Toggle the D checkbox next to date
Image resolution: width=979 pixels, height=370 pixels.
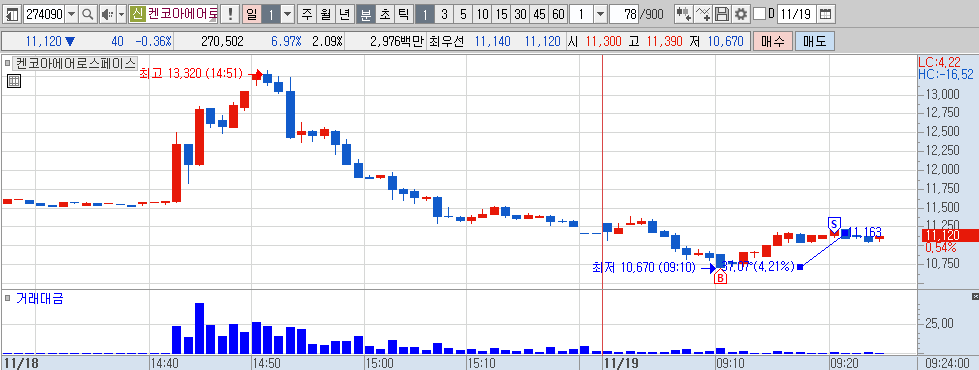[x=759, y=14]
